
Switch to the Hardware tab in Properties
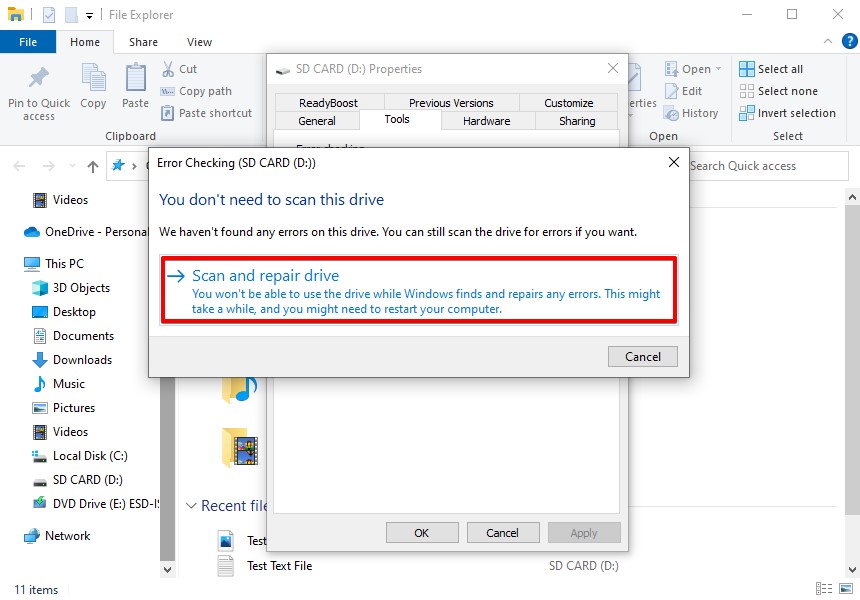(487, 120)
